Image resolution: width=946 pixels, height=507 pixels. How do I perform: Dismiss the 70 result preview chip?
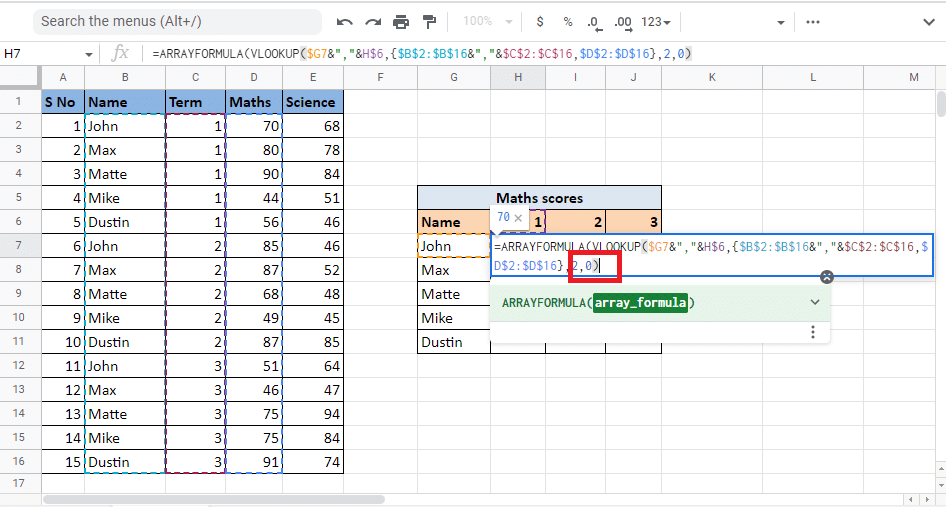518,218
